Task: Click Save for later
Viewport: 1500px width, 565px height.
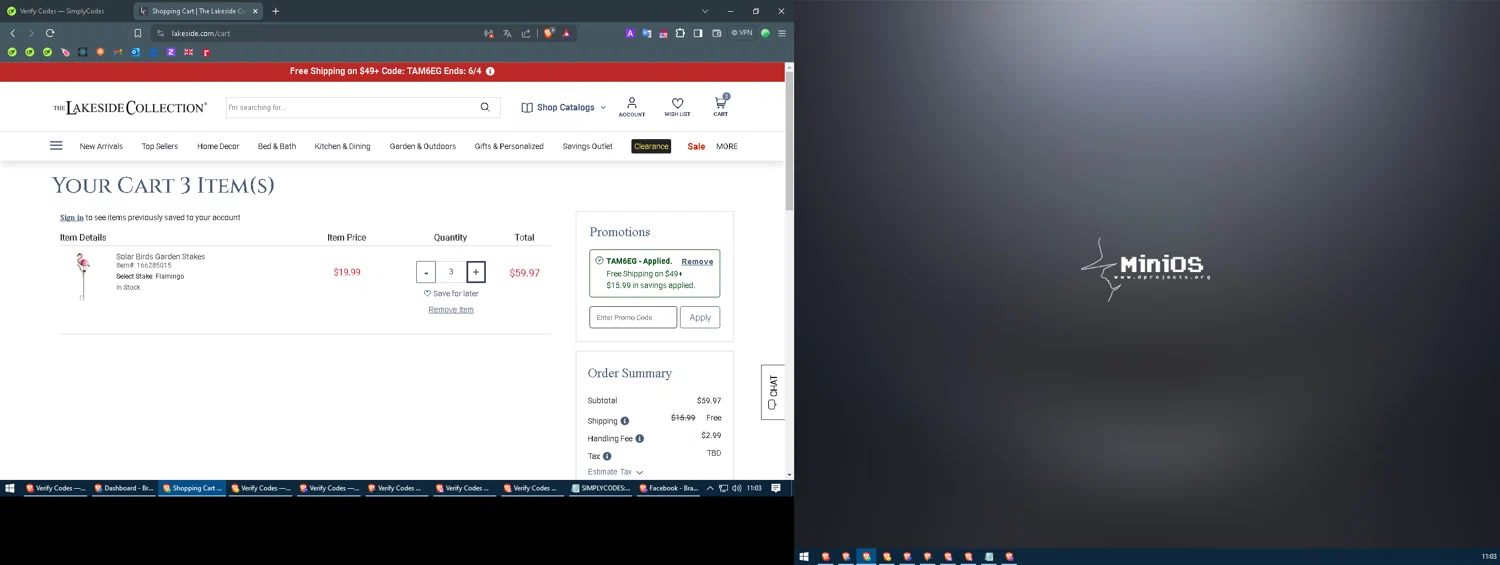Action: (451, 293)
